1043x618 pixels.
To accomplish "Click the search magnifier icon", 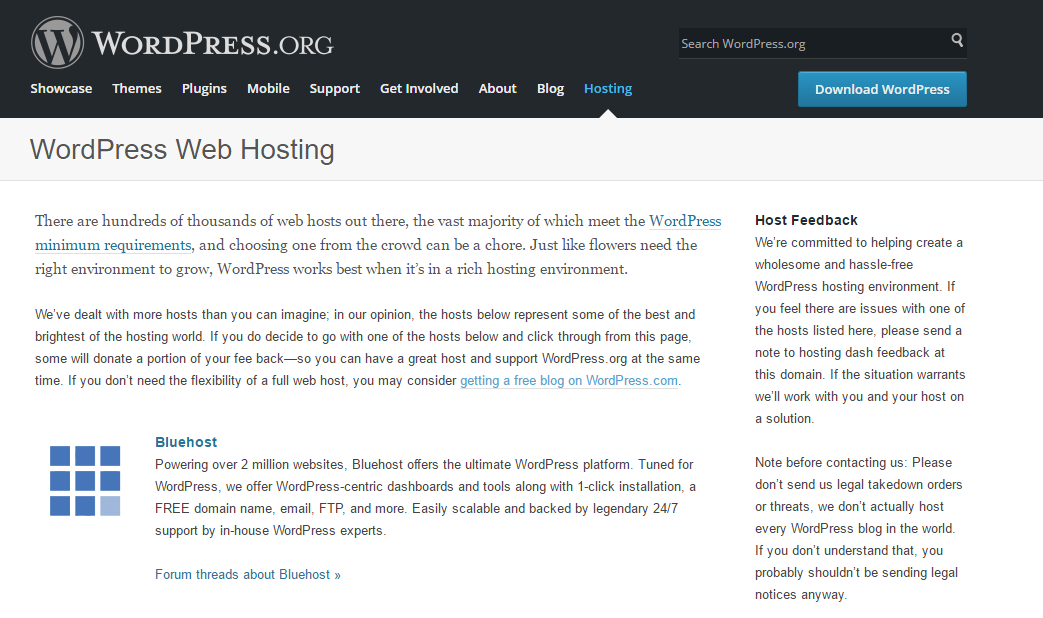I will (x=957, y=40).
